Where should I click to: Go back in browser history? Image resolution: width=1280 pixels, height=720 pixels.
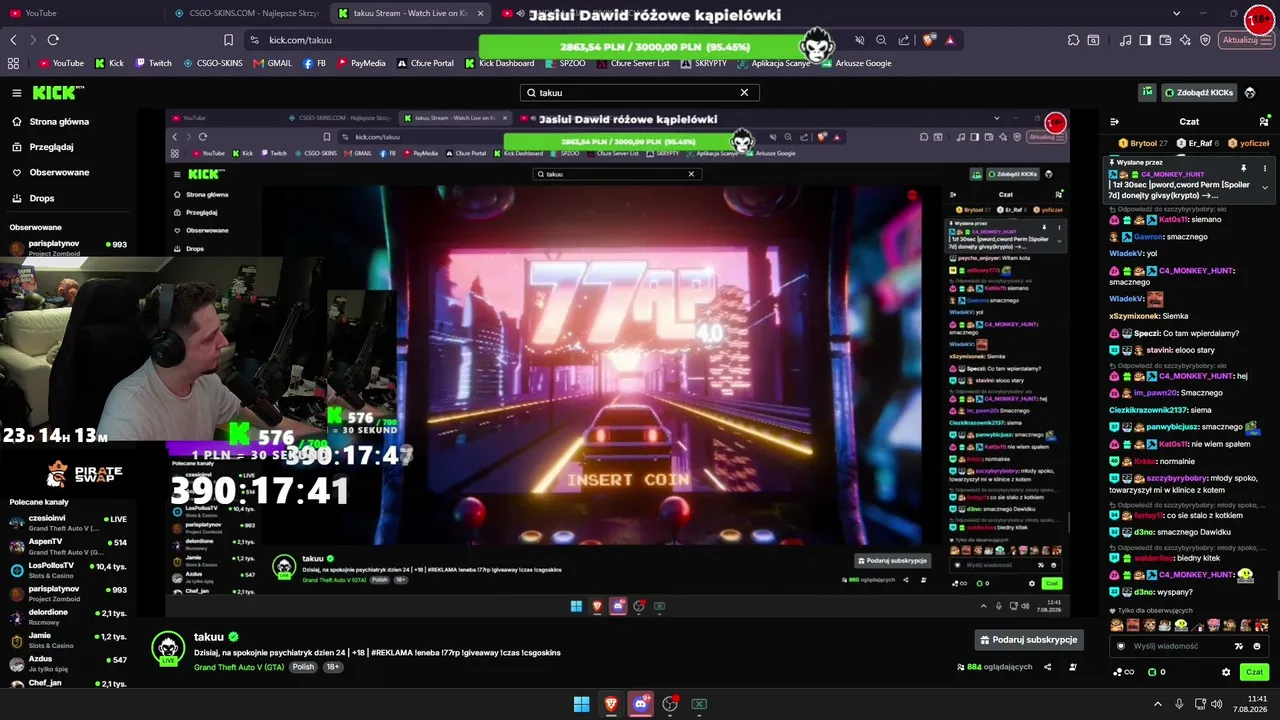point(13,40)
